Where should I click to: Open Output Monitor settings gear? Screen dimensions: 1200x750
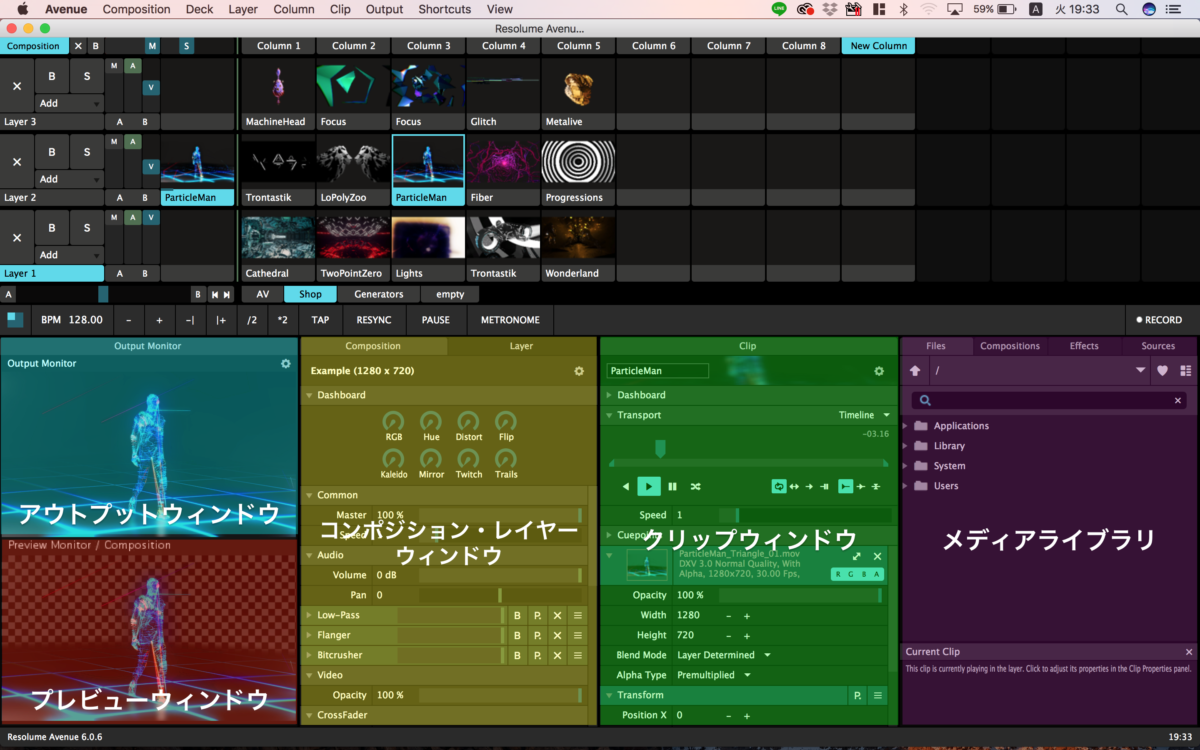[x=286, y=364]
